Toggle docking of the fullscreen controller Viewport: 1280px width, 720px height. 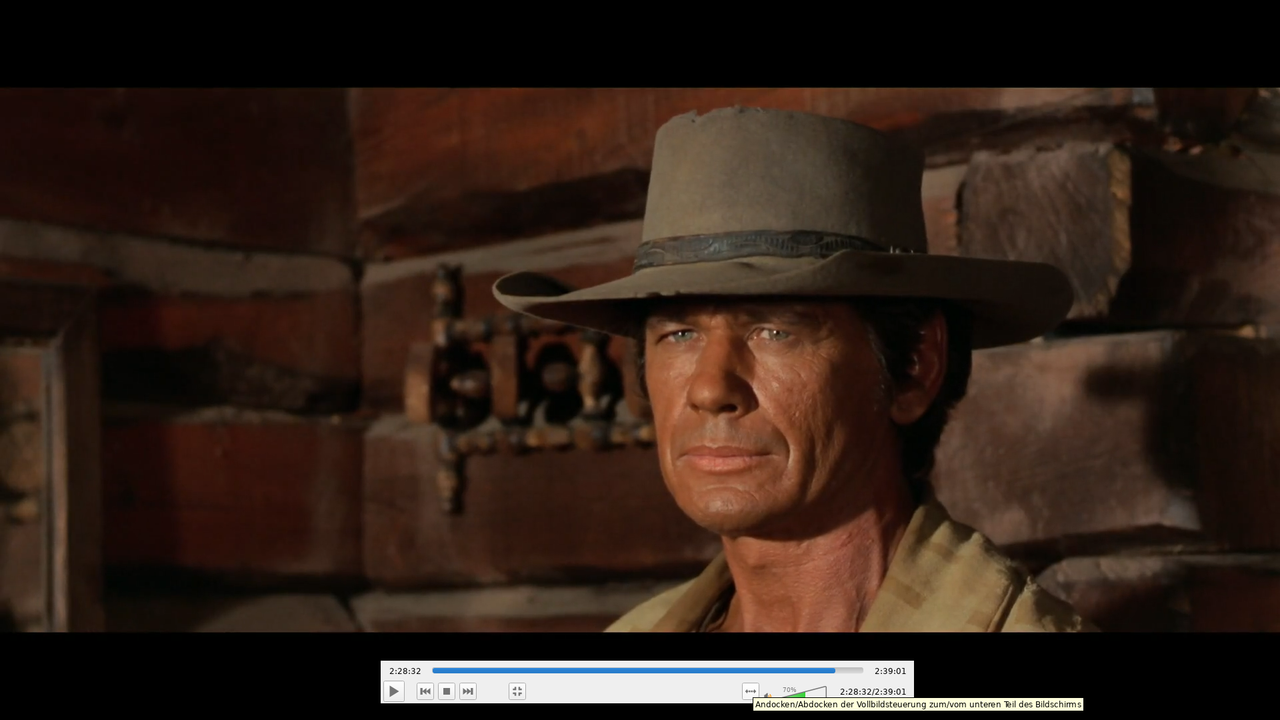[750, 691]
